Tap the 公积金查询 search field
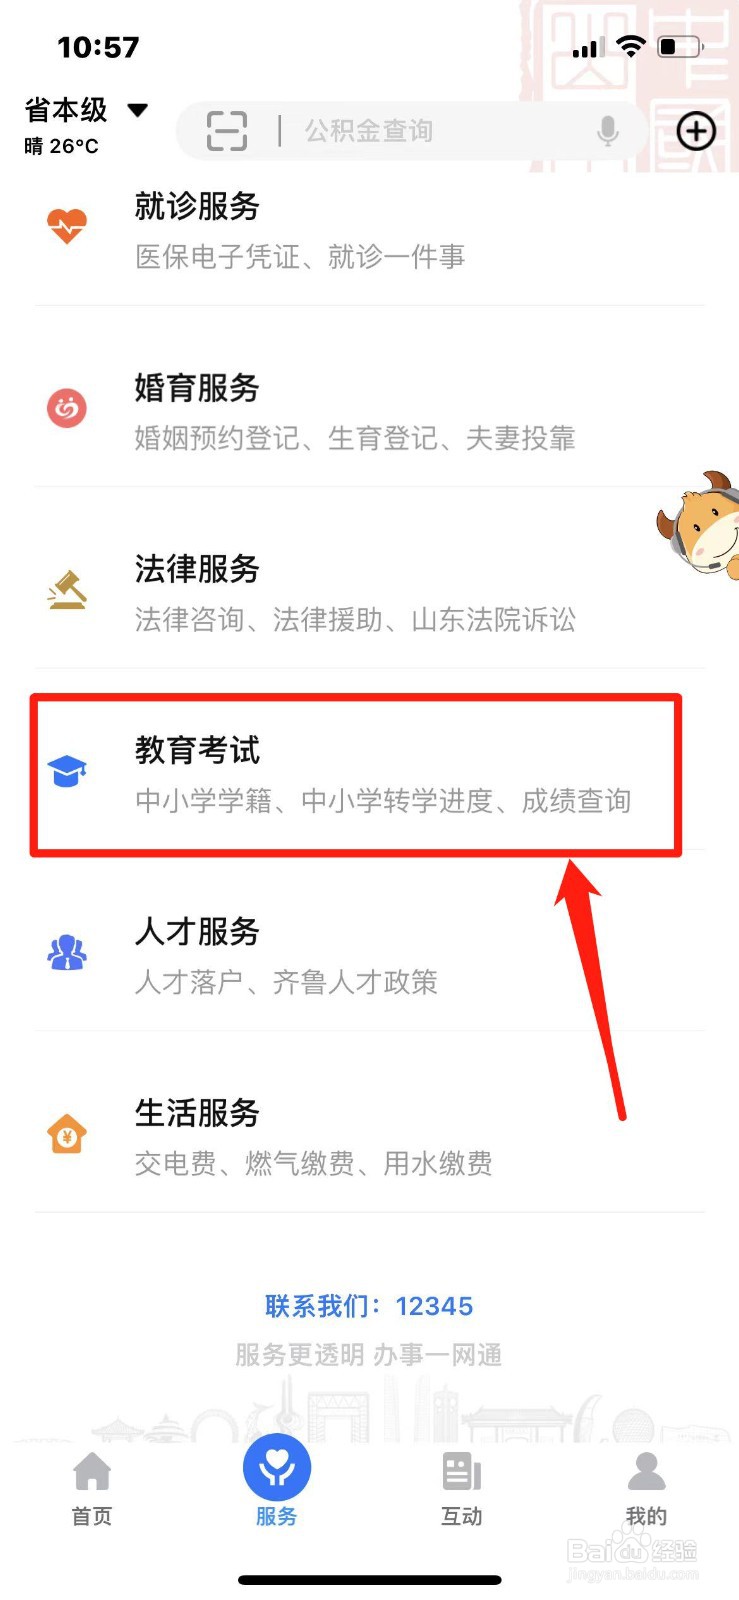This screenshot has width=739, height=1600. tap(410, 131)
